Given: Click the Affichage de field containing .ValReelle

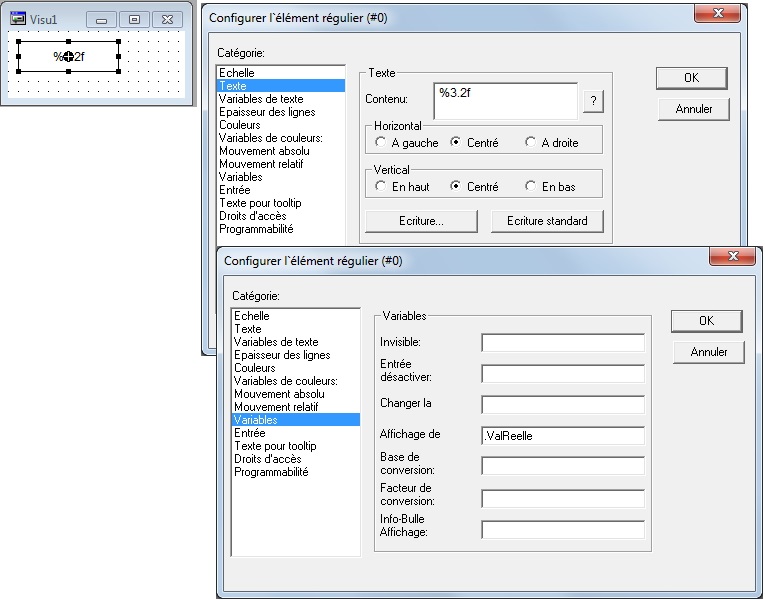Looking at the screenshot, I should [x=562, y=436].
